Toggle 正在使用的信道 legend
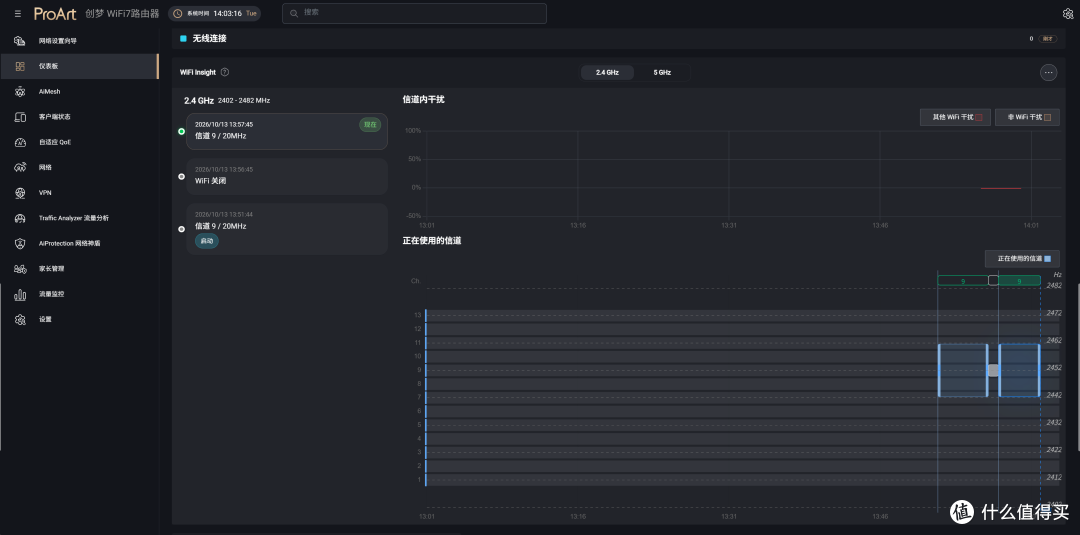The height and width of the screenshot is (535, 1080). tap(1022, 259)
